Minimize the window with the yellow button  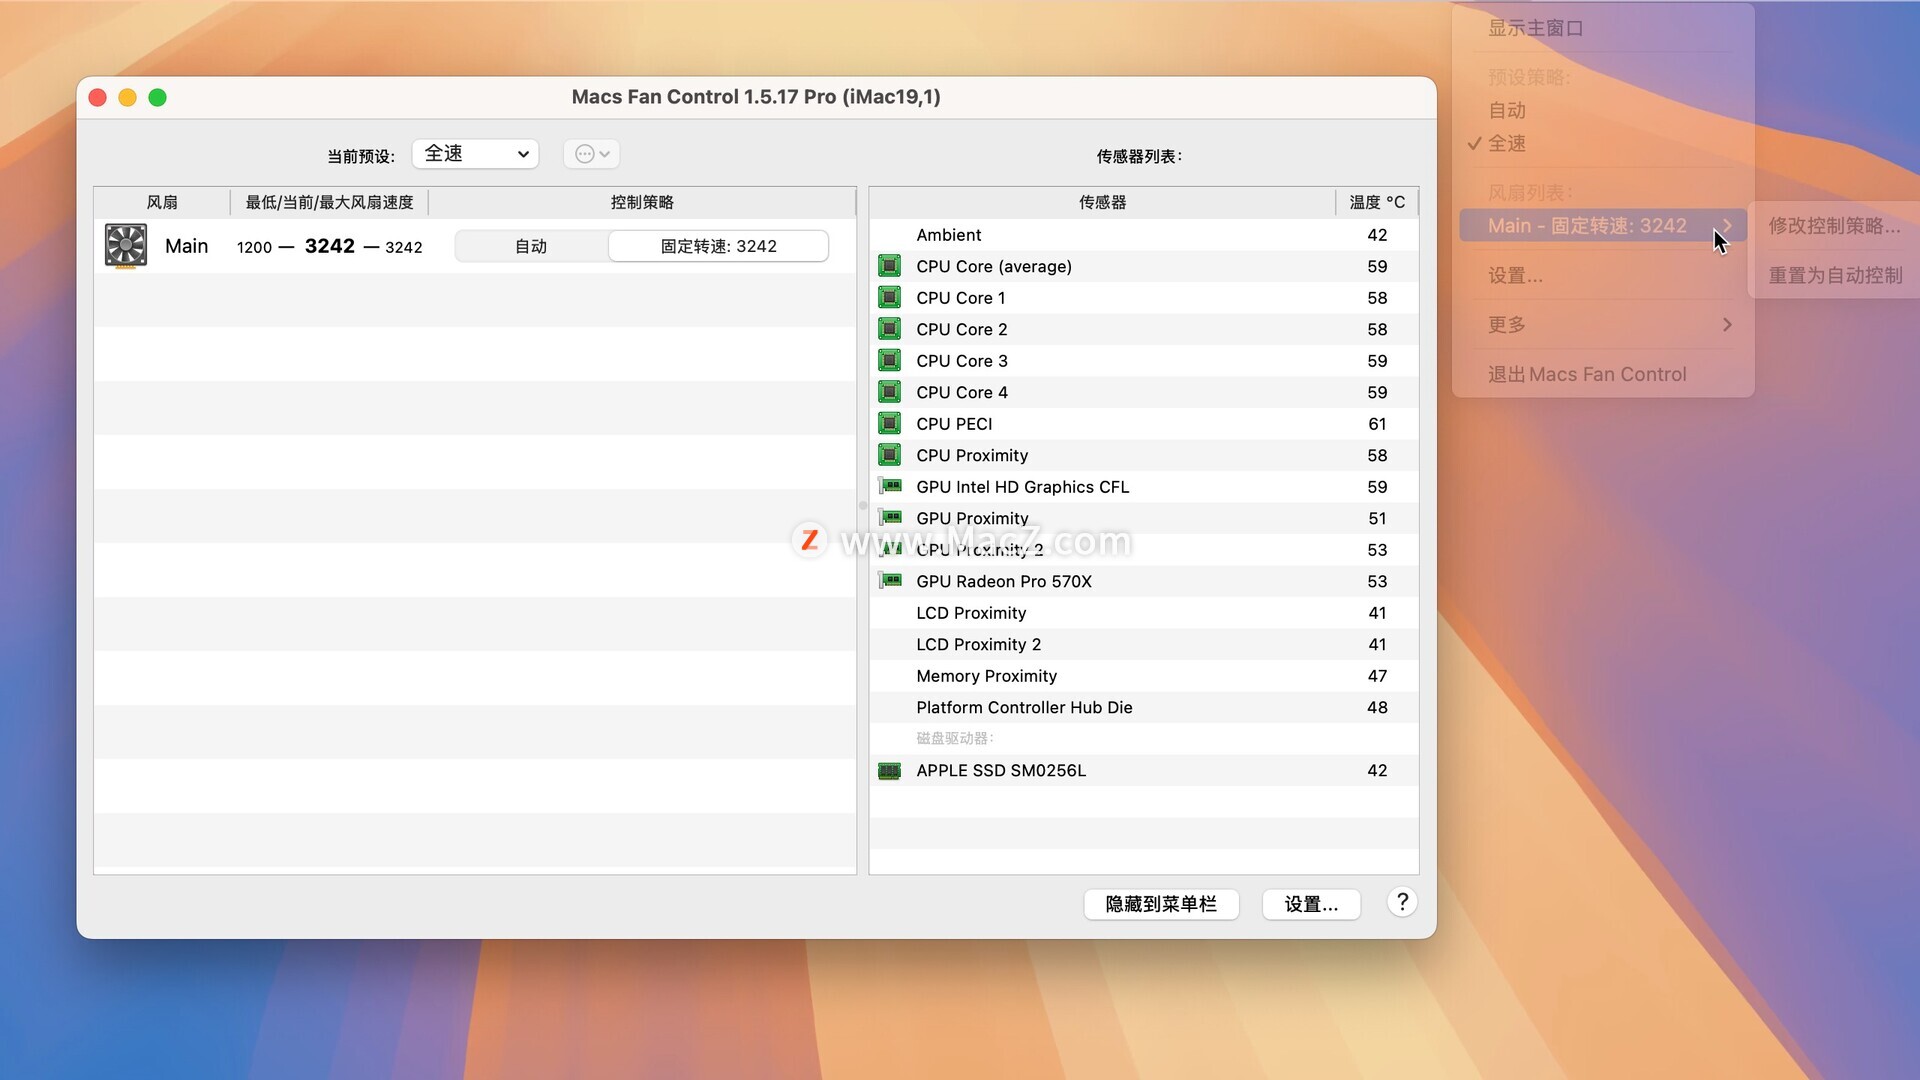click(127, 97)
